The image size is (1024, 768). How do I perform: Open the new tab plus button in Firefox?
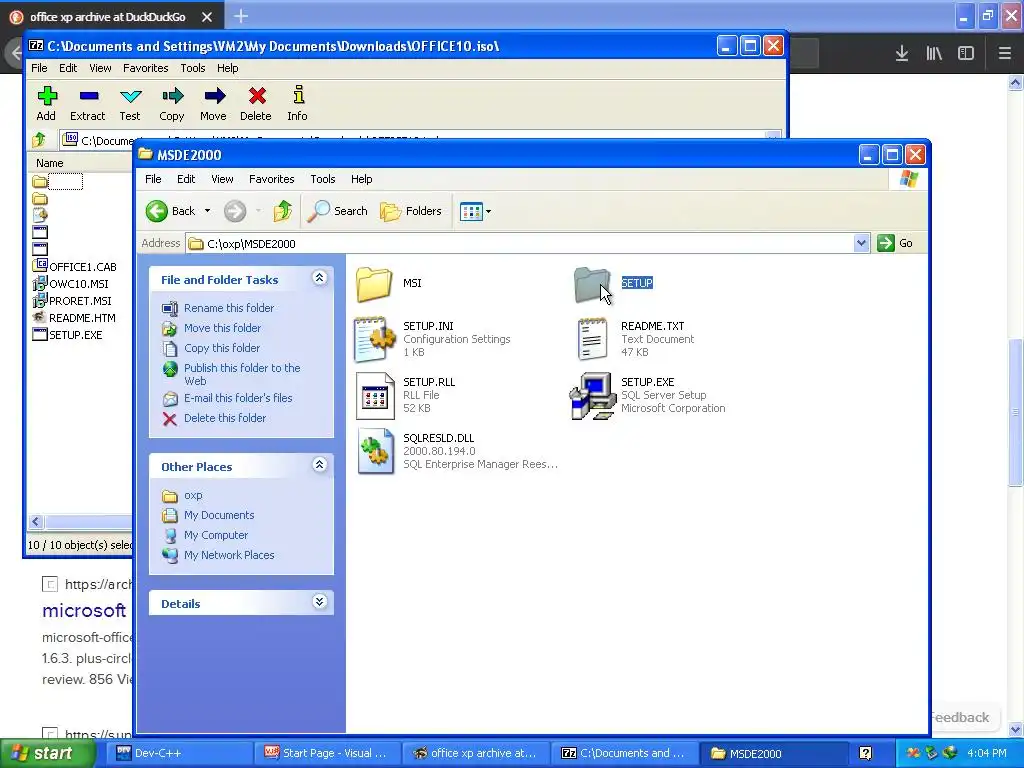pyautogui.click(x=241, y=16)
